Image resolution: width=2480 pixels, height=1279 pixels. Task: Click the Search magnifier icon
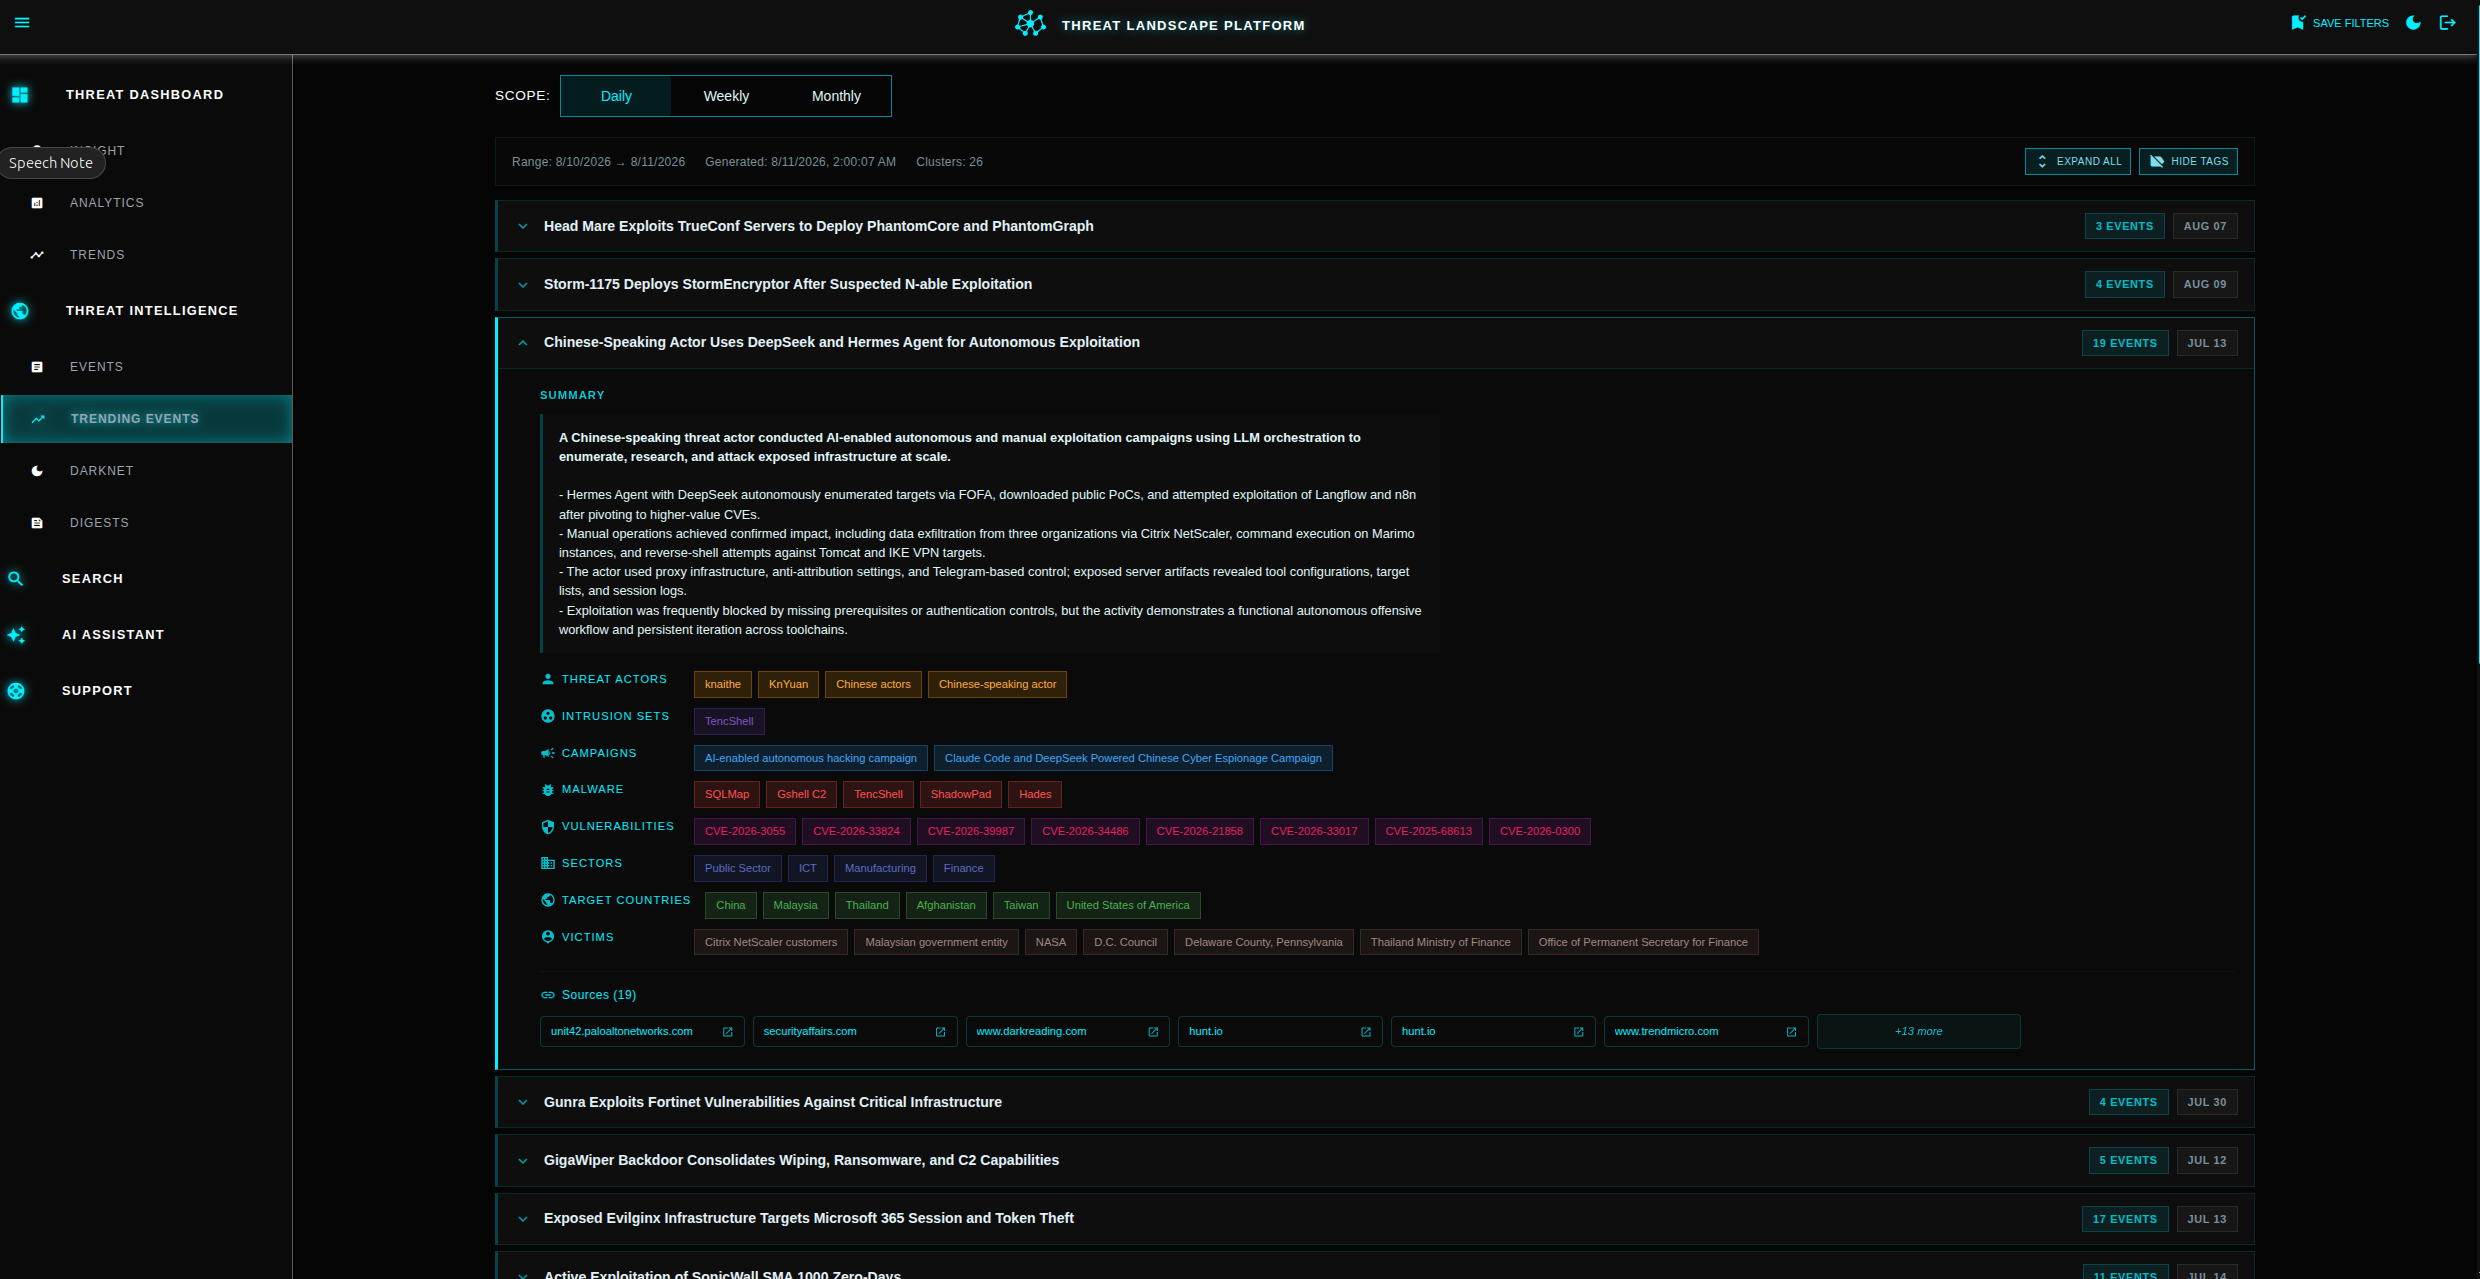coord(16,579)
